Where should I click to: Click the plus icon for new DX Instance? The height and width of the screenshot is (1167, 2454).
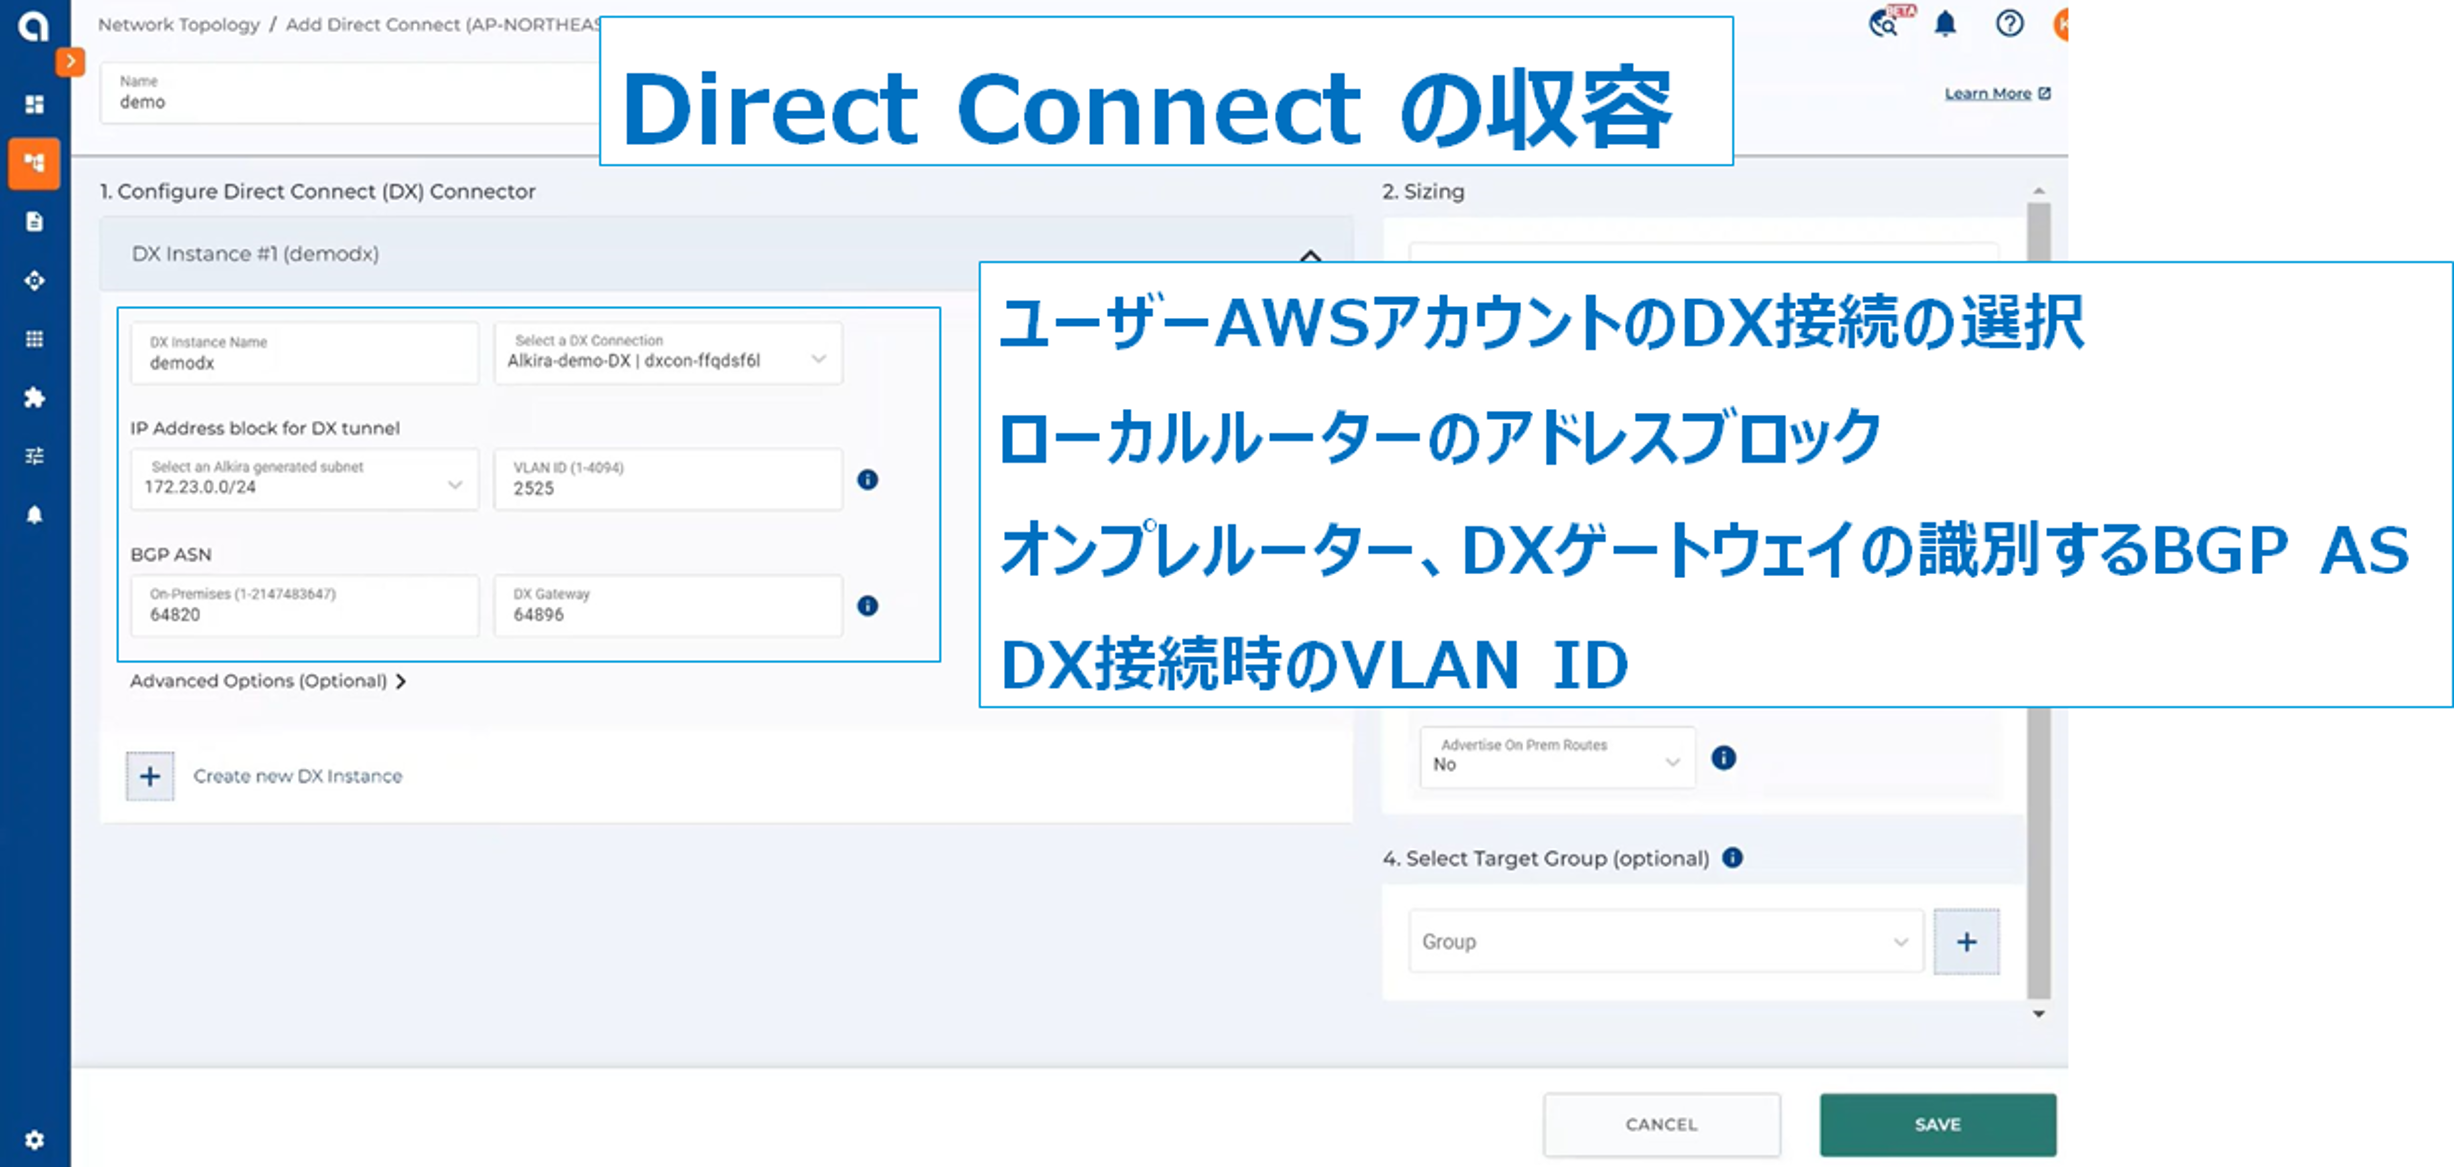click(x=150, y=776)
